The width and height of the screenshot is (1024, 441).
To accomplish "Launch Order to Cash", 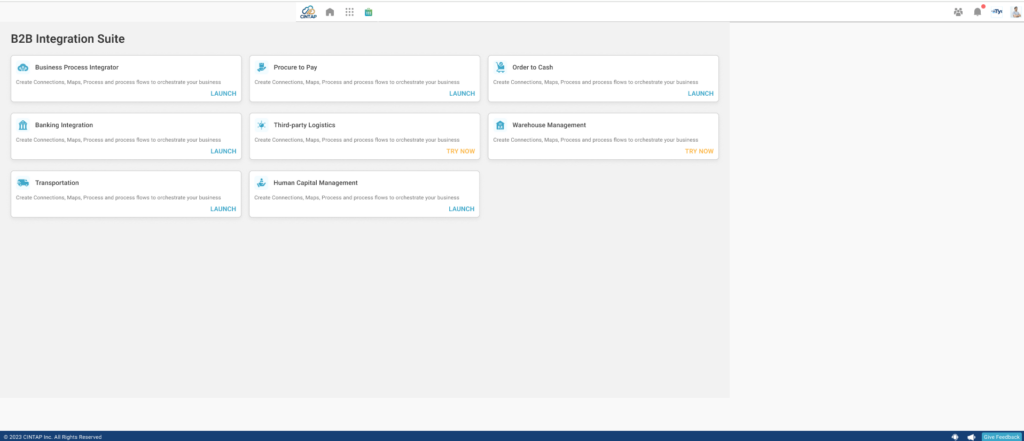I will click(x=701, y=93).
